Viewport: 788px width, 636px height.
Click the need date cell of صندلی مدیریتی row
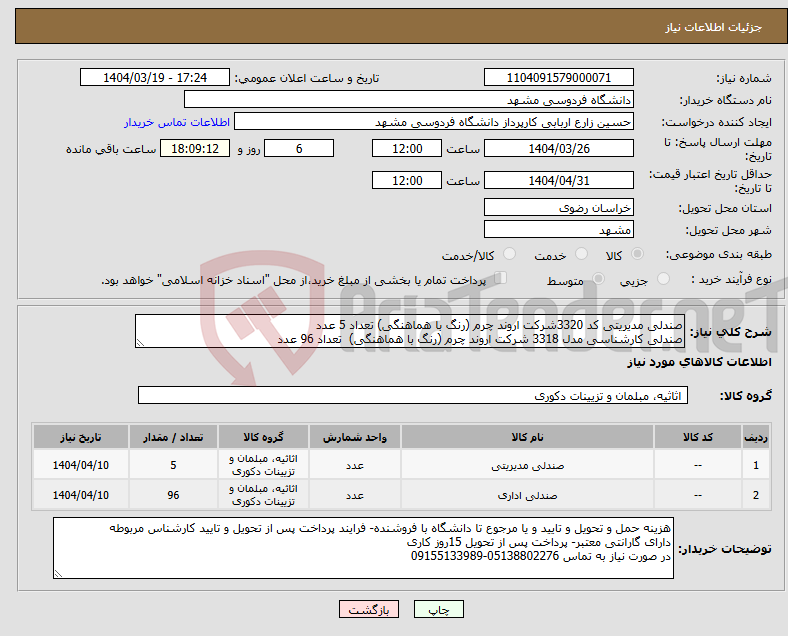coord(81,465)
